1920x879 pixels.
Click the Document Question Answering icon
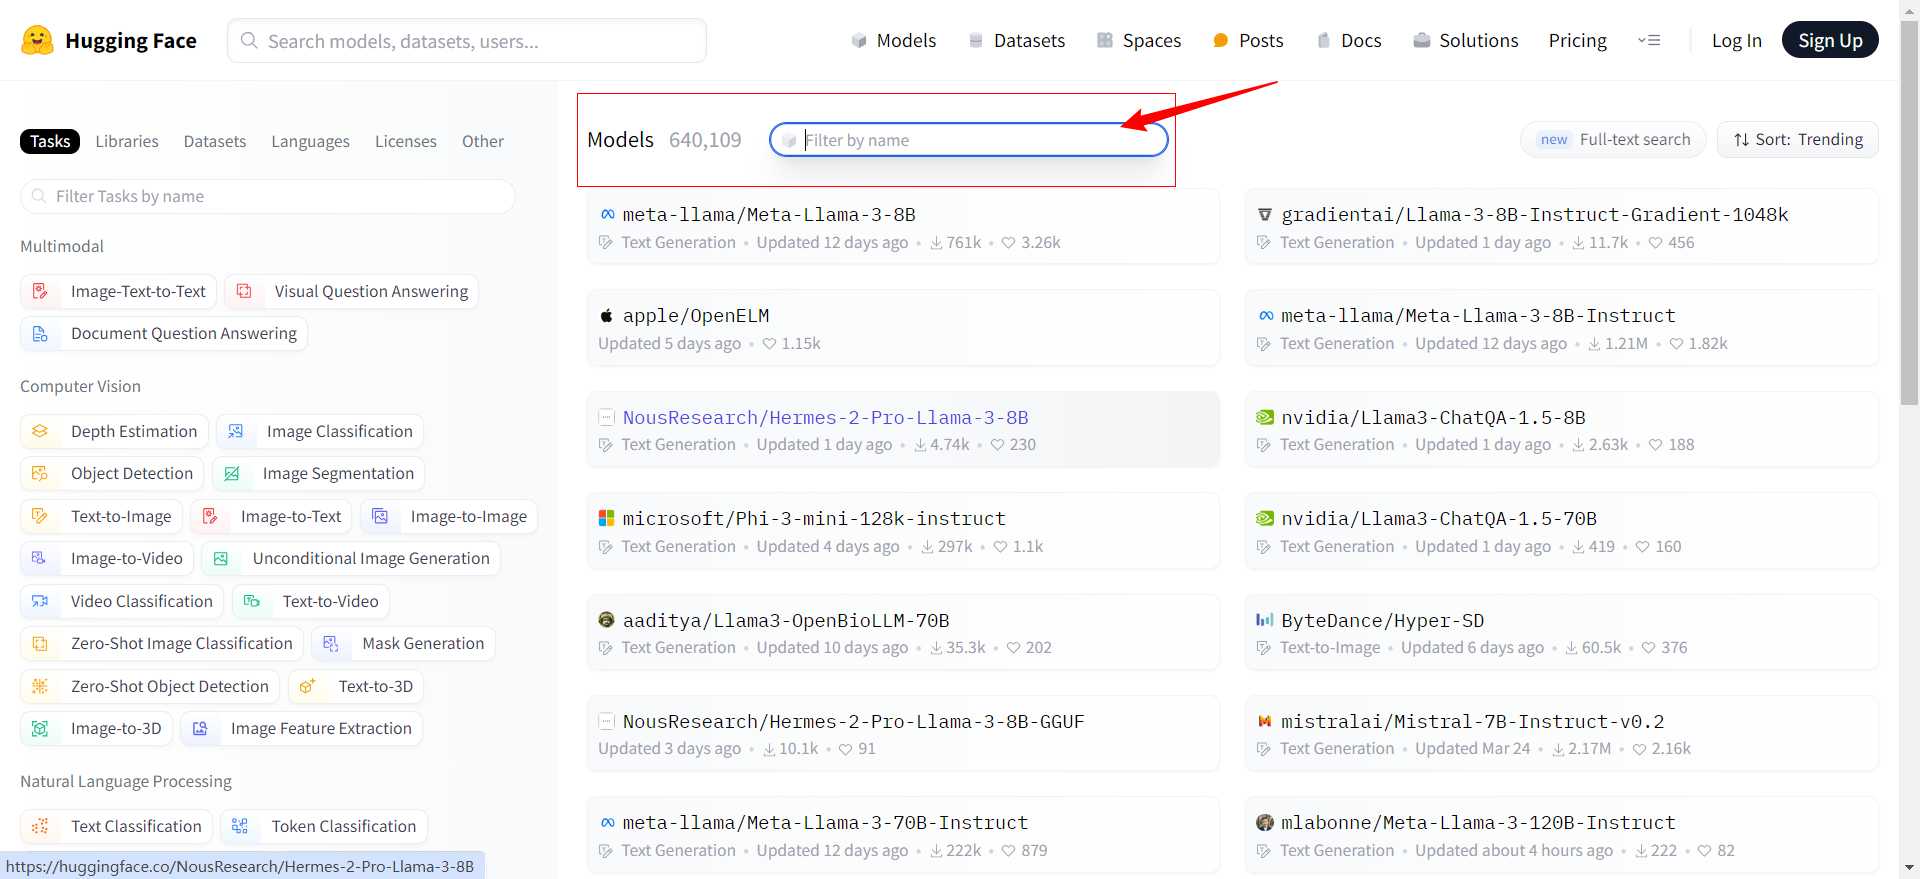40,334
